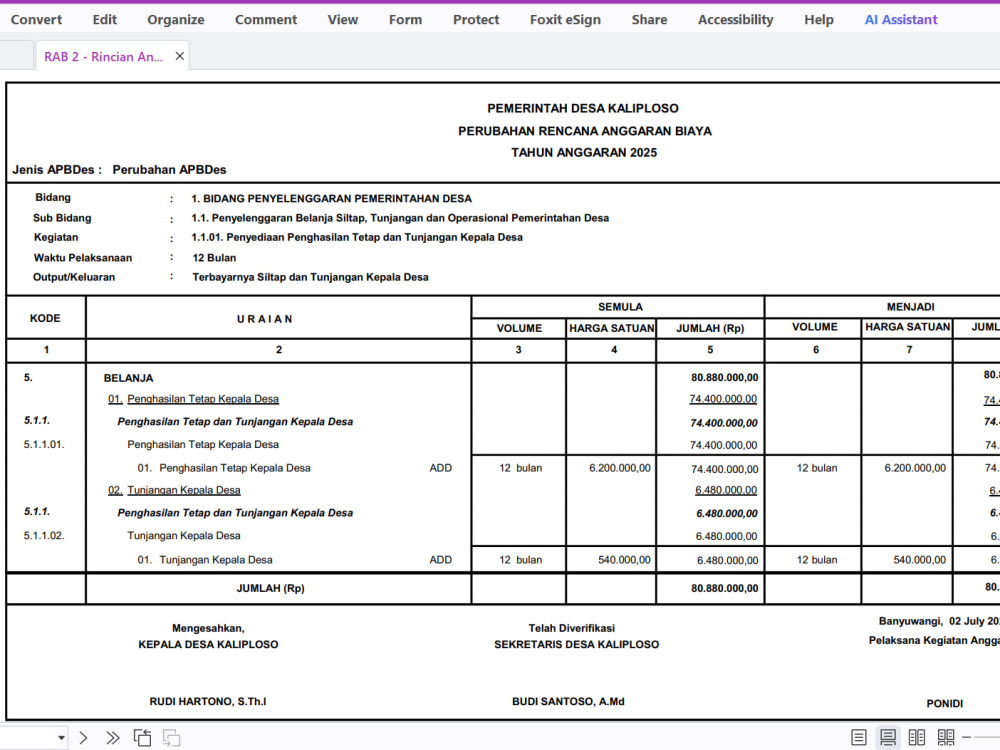Click the SEMULA group header
Screen dimensions: 1000x750
point(621,307)
